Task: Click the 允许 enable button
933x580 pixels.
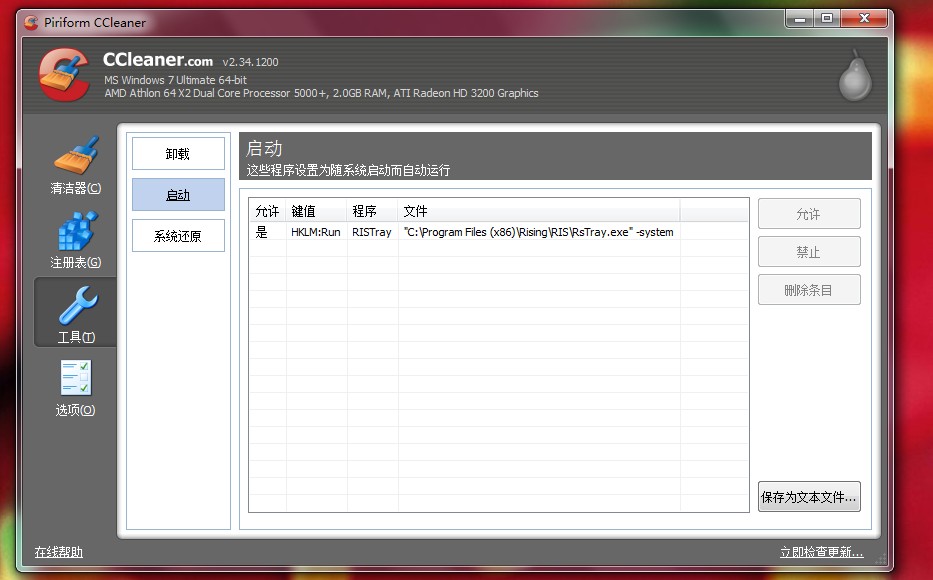Action: click(809, 214)
